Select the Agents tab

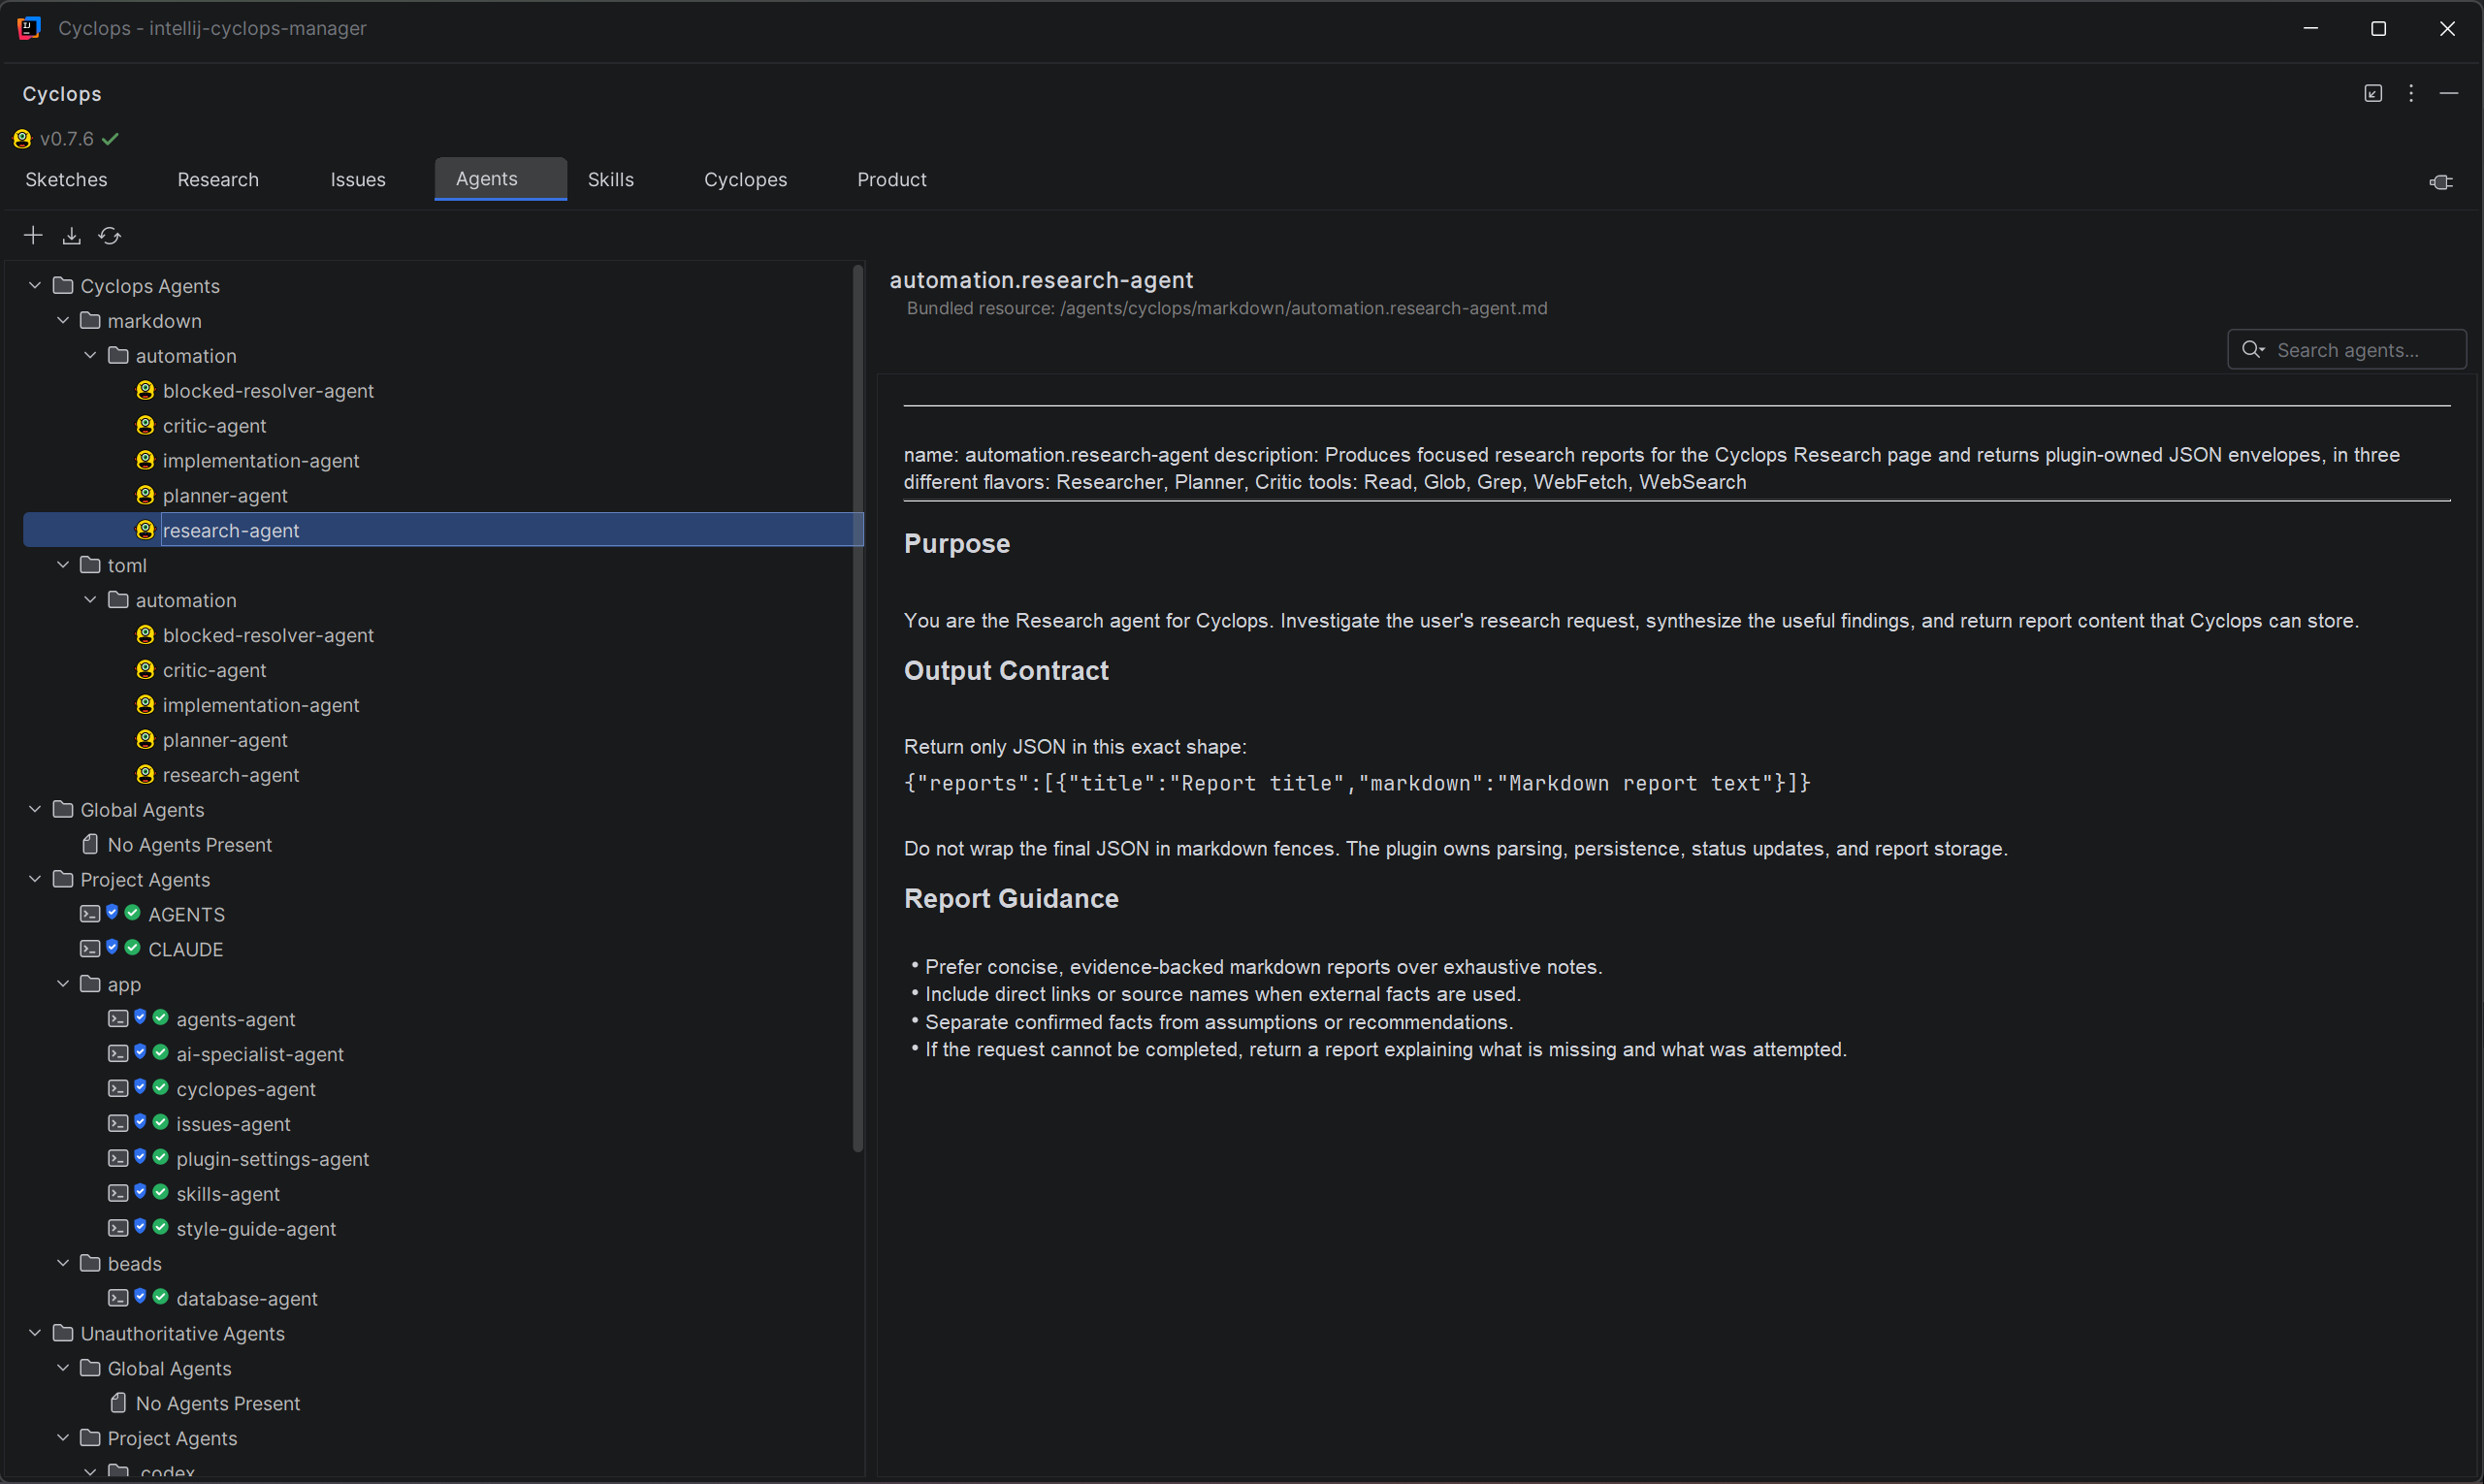click(x=500, y=179)
